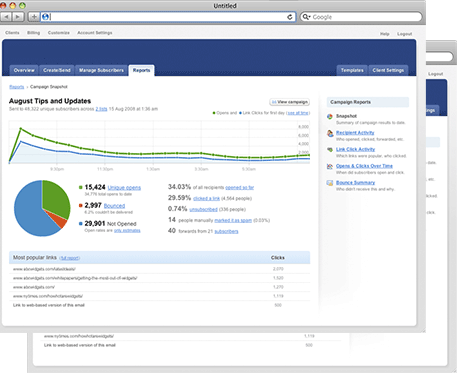
Task: Click the Account Settings menu item
Action: [95, 33]
